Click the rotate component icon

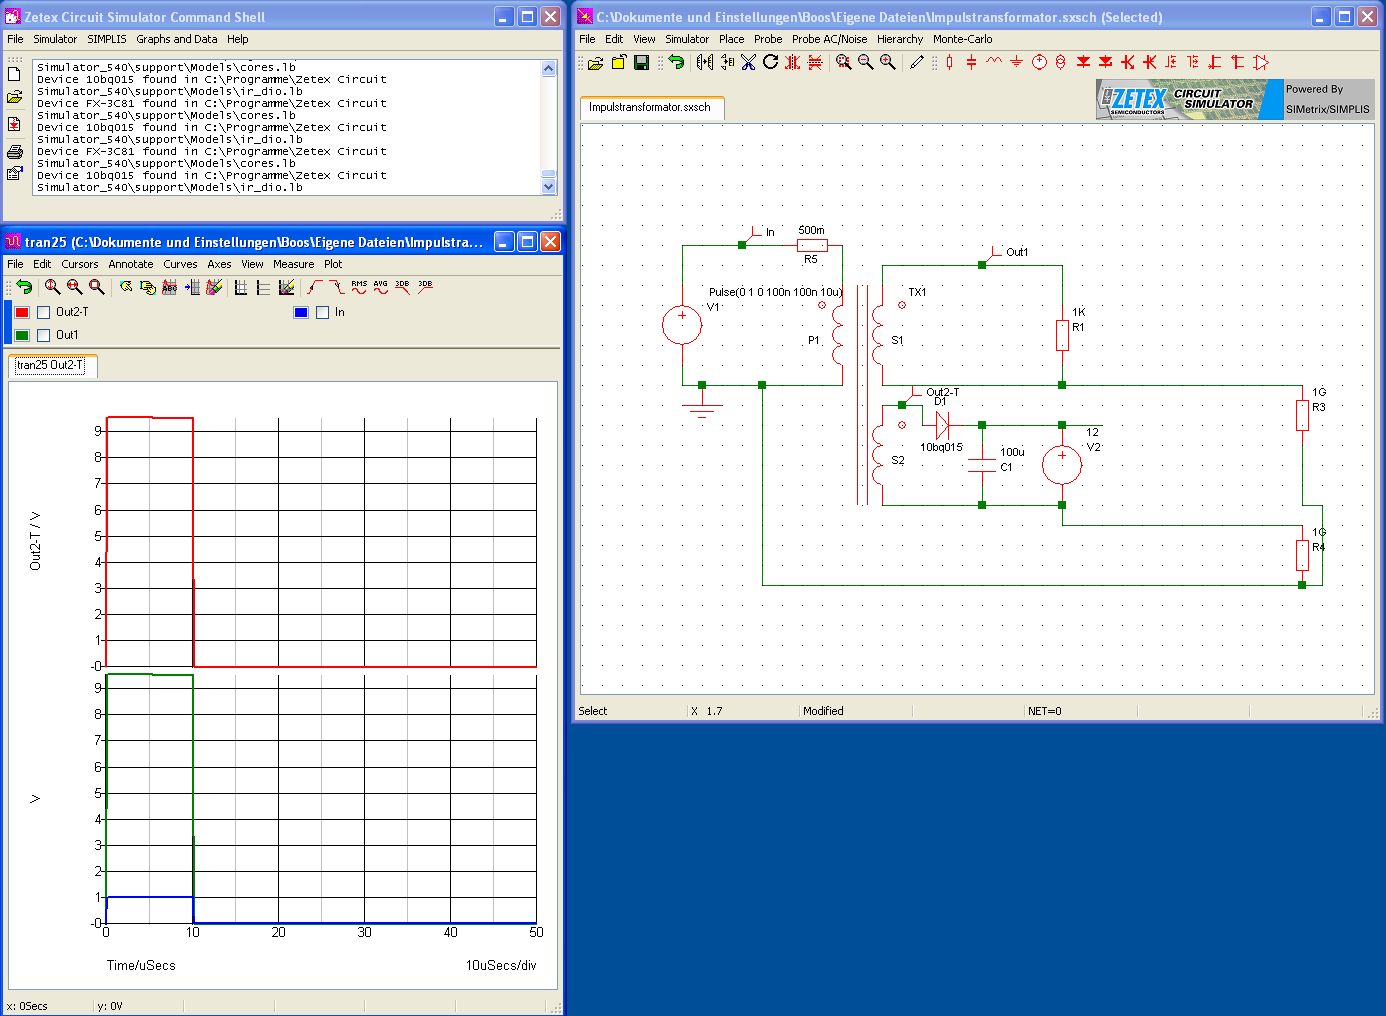tap(770, 62)
